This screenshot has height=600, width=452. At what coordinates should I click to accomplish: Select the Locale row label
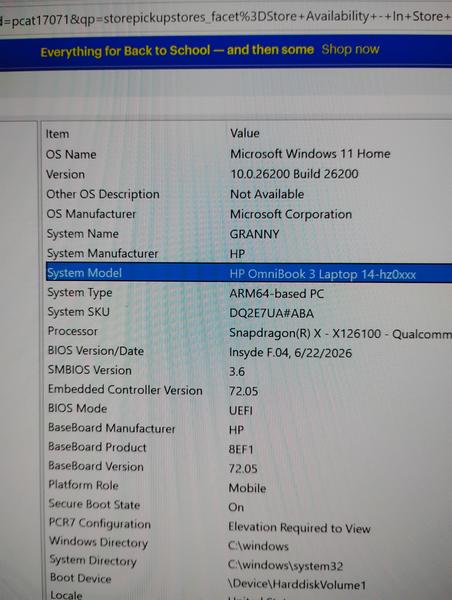coord(66,595)
